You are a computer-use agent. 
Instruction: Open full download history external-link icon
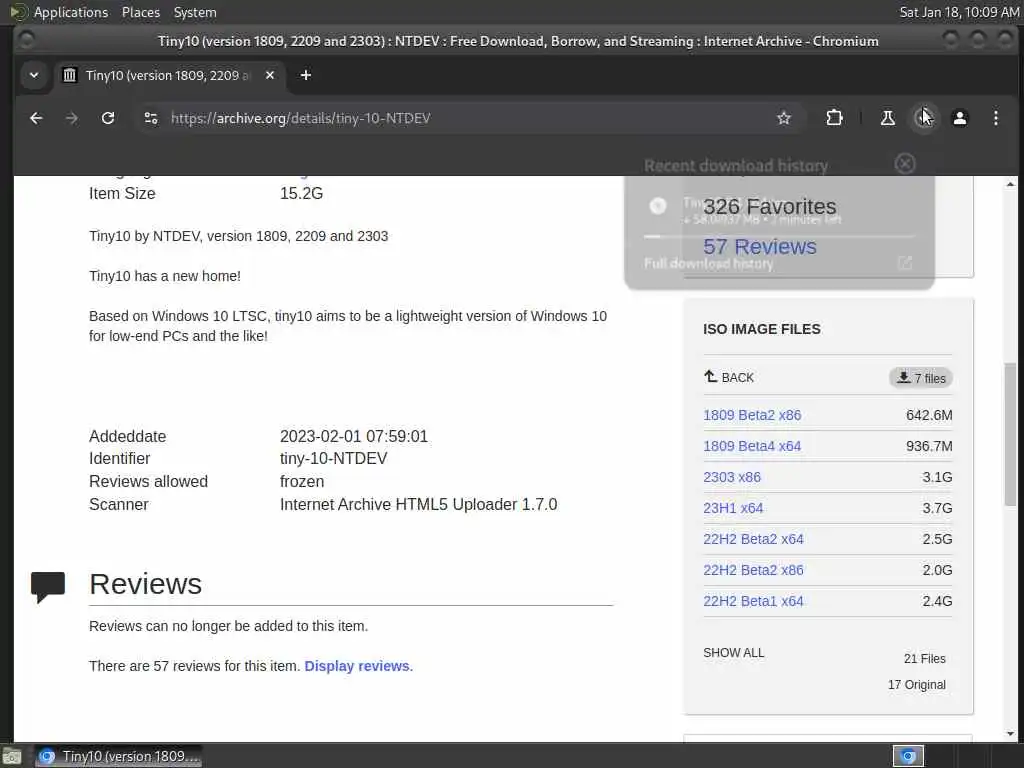(x=904, y=263)
